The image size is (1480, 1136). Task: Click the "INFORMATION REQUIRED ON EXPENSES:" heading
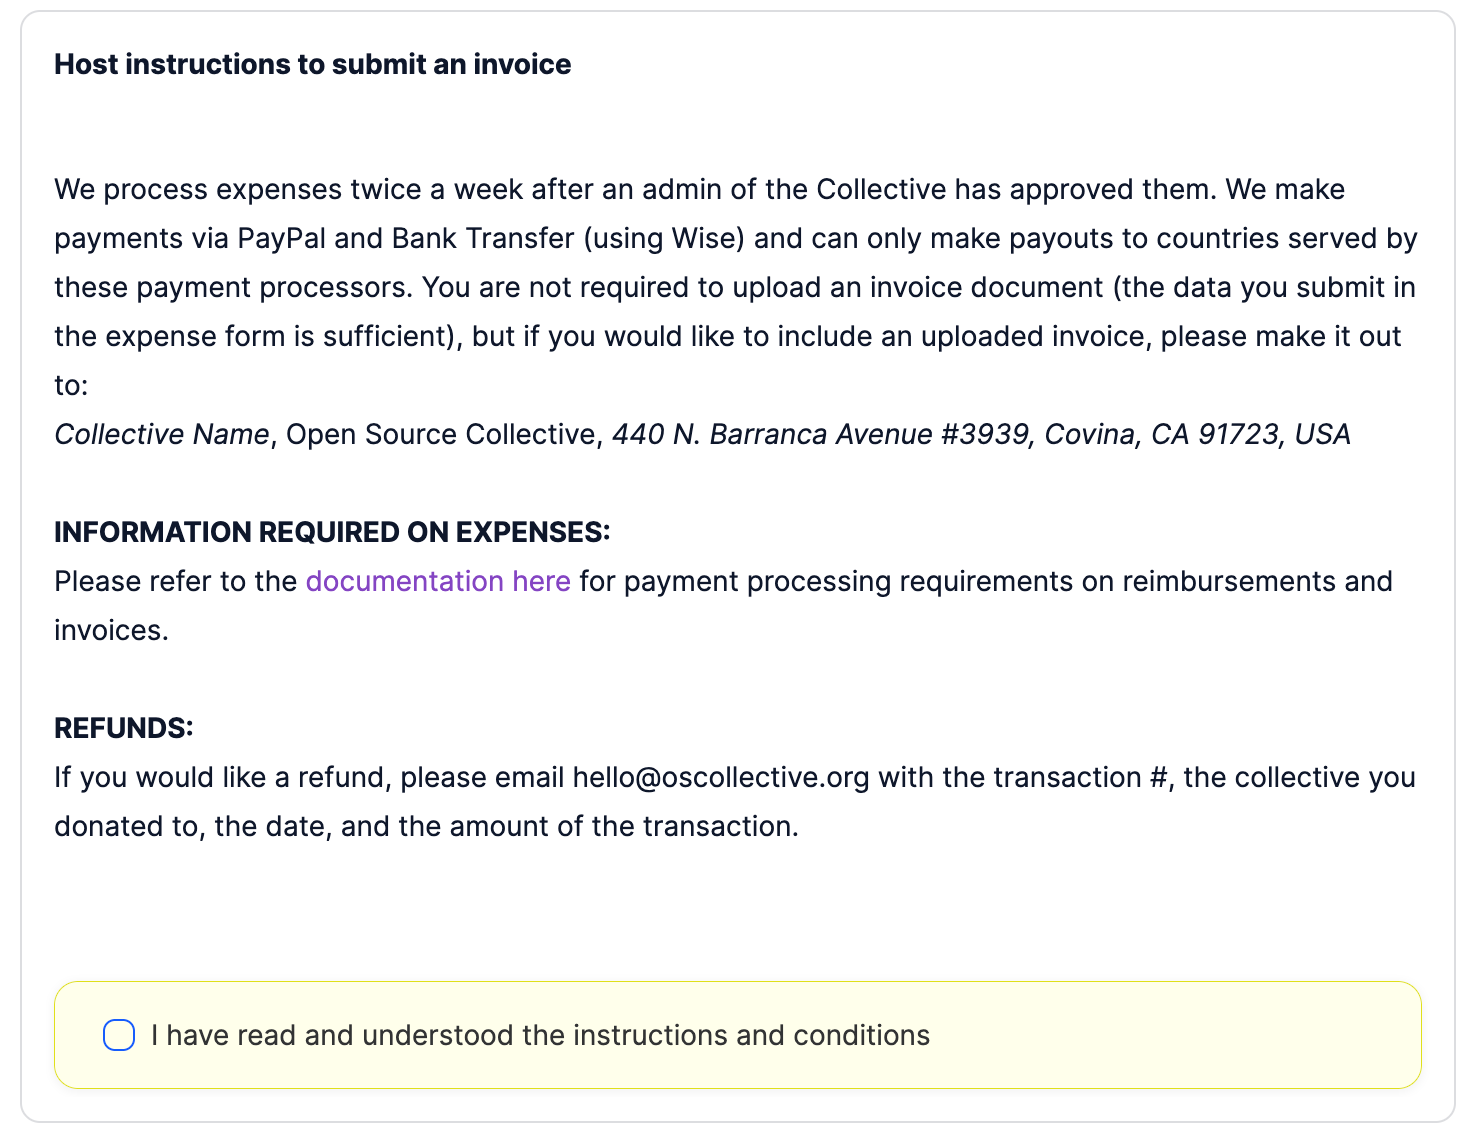coord(332,532)
